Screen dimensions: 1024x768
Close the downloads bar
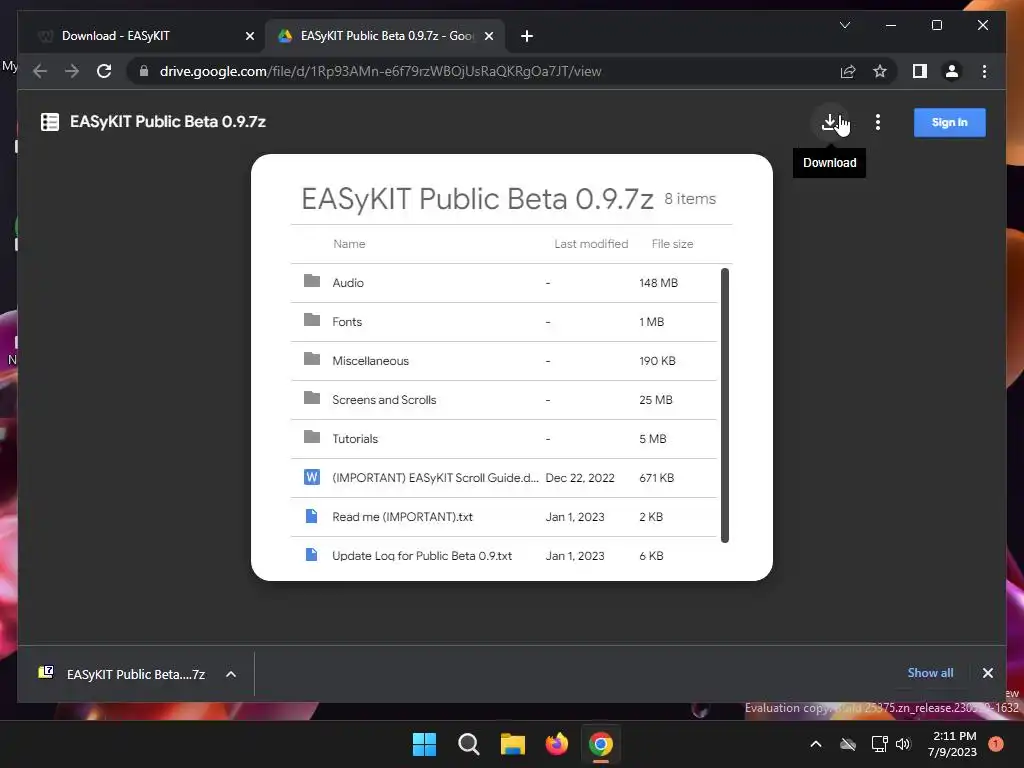coord(987,673)
